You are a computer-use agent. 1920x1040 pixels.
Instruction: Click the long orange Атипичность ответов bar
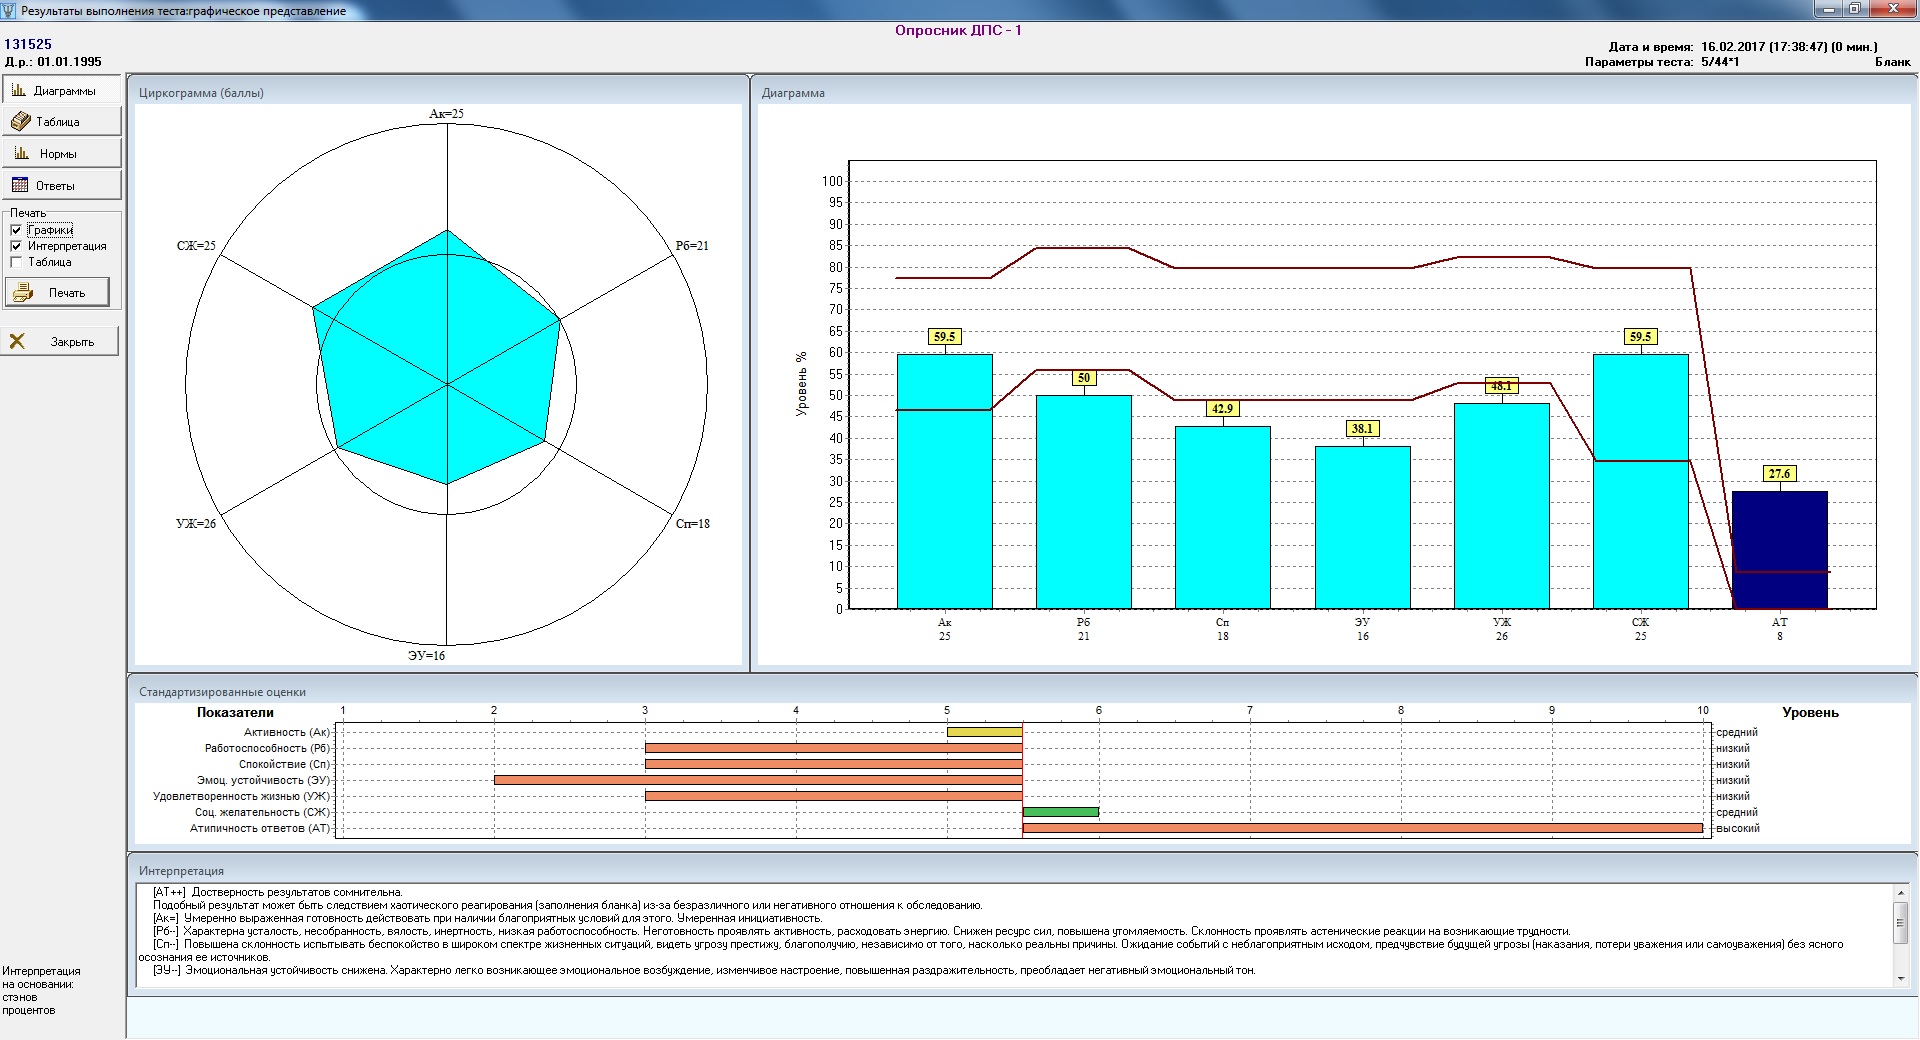click(x=1362, y=828)
